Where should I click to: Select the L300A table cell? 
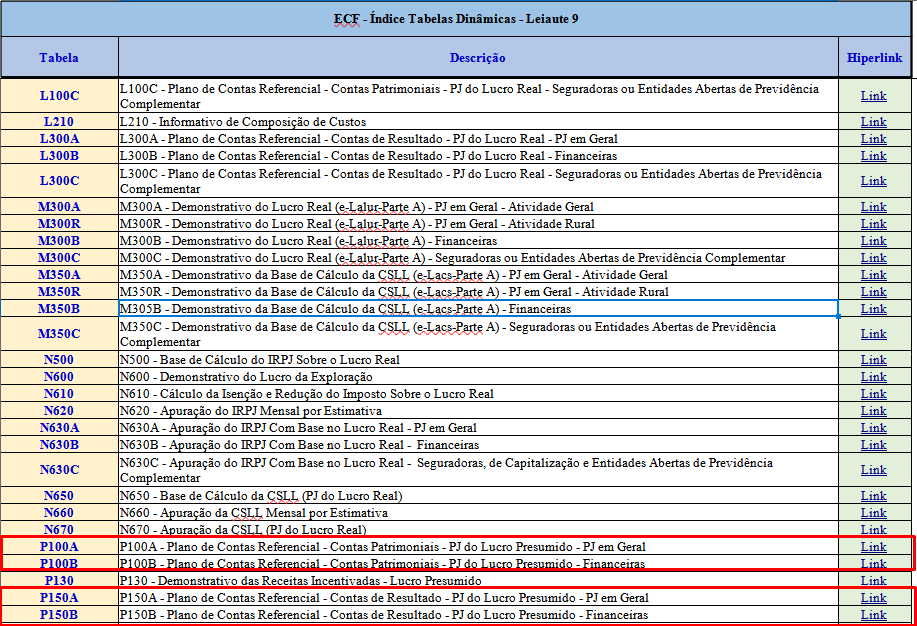pos(60,139)
